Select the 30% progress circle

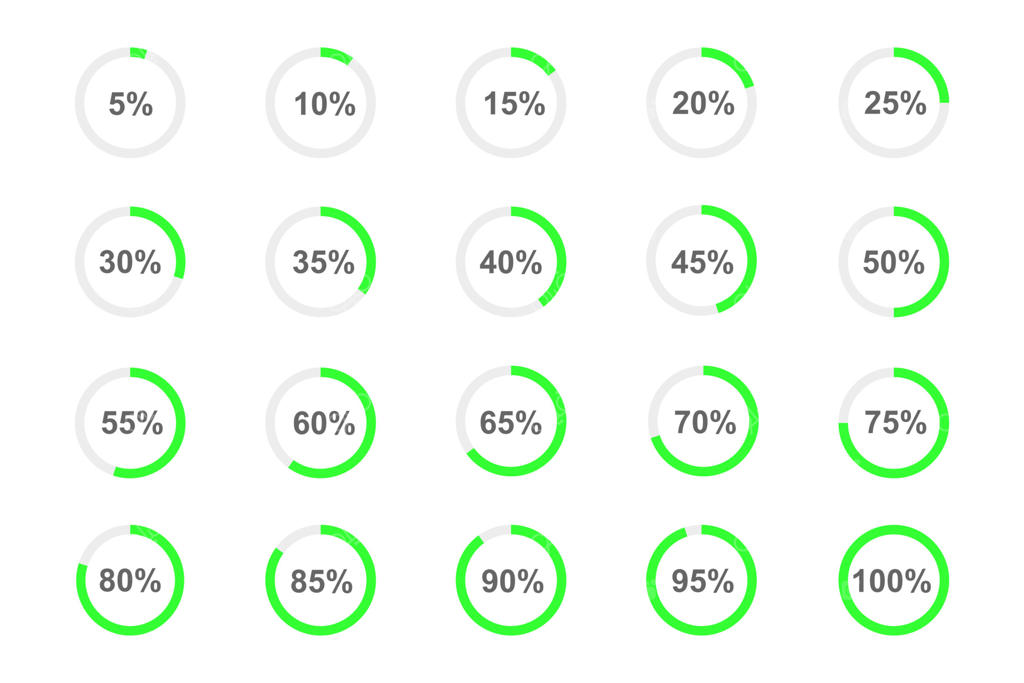[130, 262]
